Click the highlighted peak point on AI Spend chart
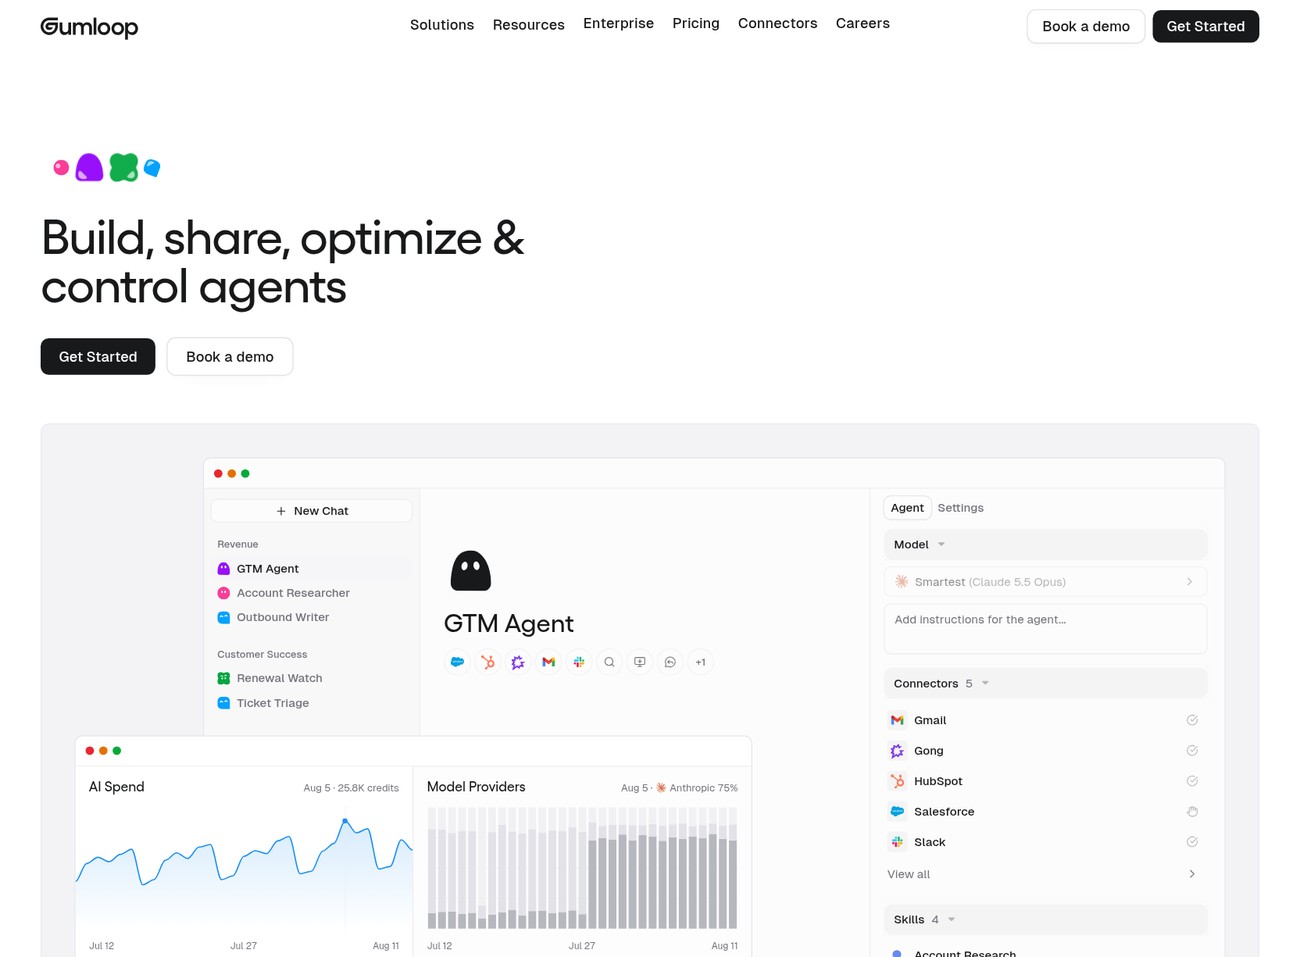 [x=345, y=821]
